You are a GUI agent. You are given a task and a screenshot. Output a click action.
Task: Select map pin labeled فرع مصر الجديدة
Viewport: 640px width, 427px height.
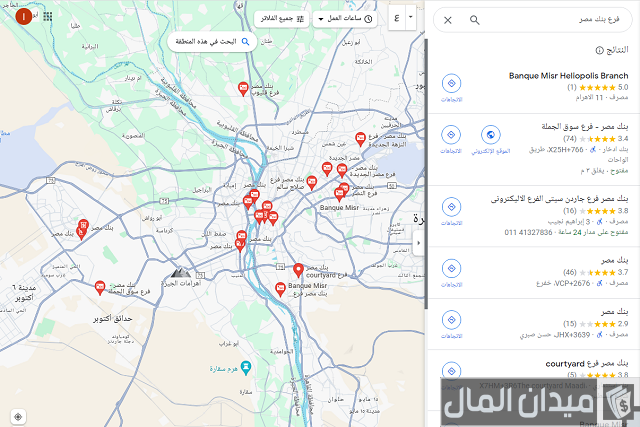click(342, 170)
